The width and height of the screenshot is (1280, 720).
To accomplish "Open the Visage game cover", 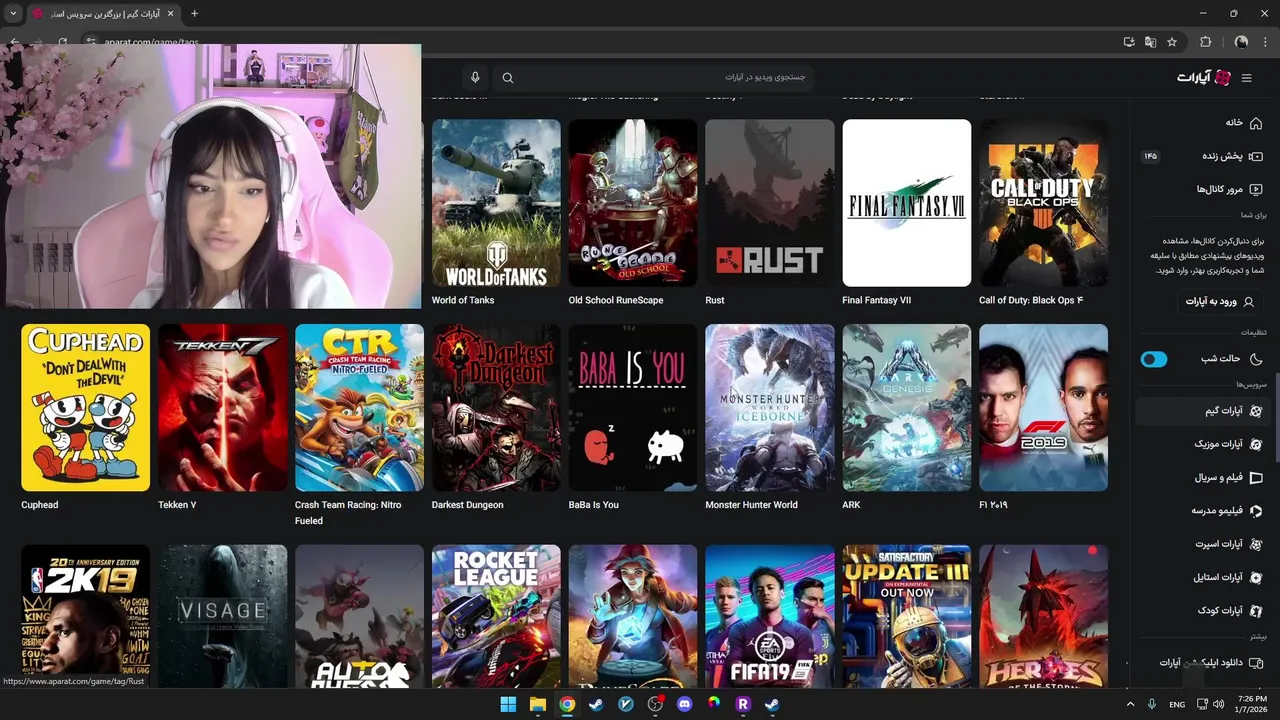I will [223, 616].
